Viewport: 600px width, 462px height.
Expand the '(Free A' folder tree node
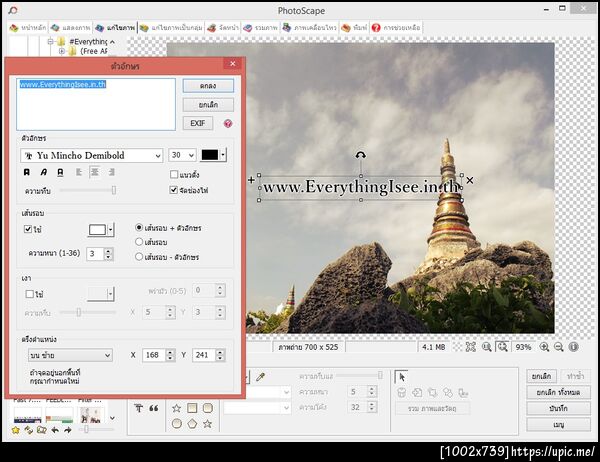click(61, 51)
